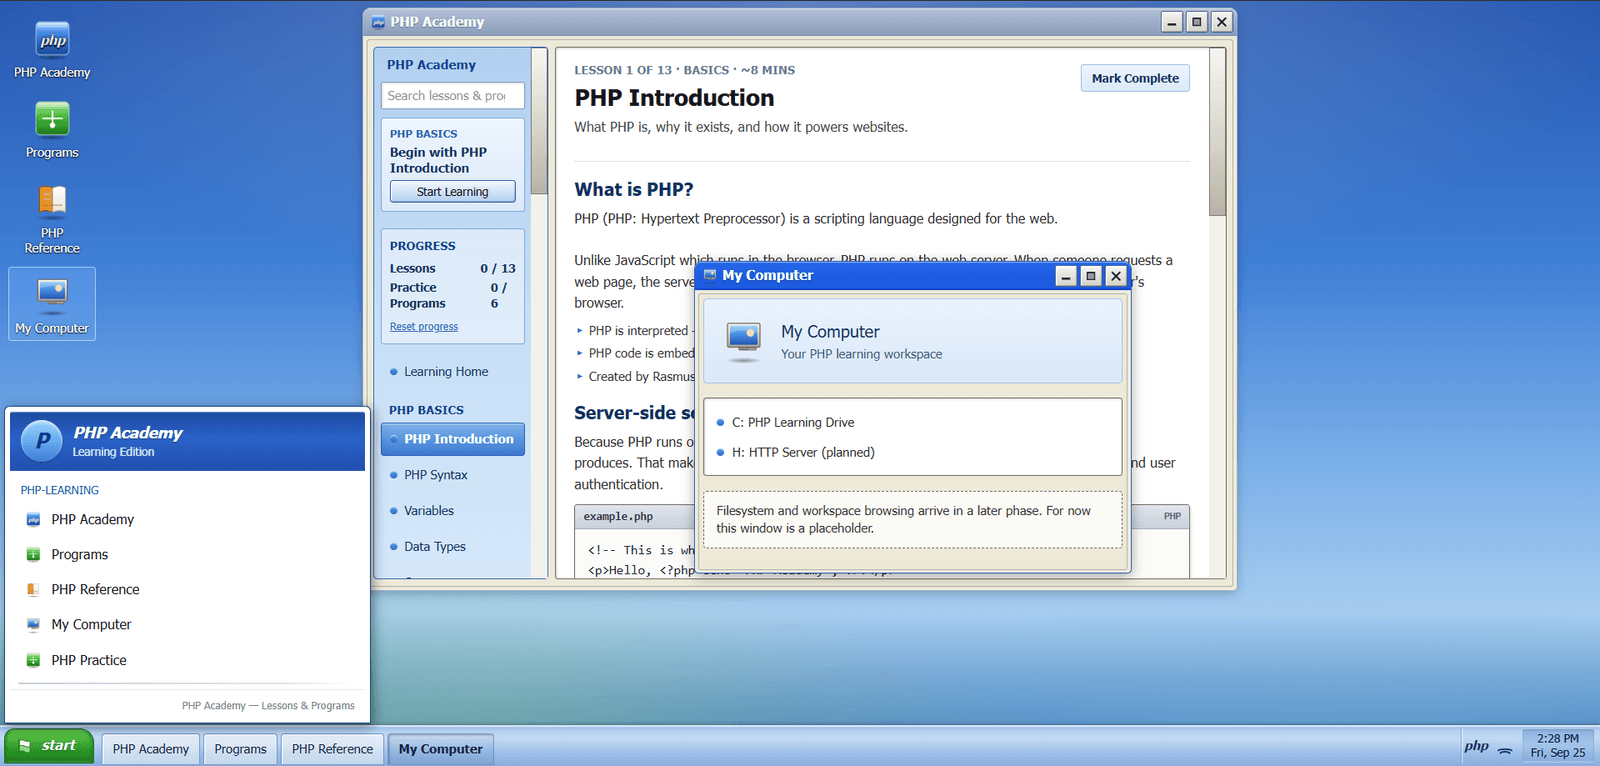Open the Variables lesson

[453, 511]
